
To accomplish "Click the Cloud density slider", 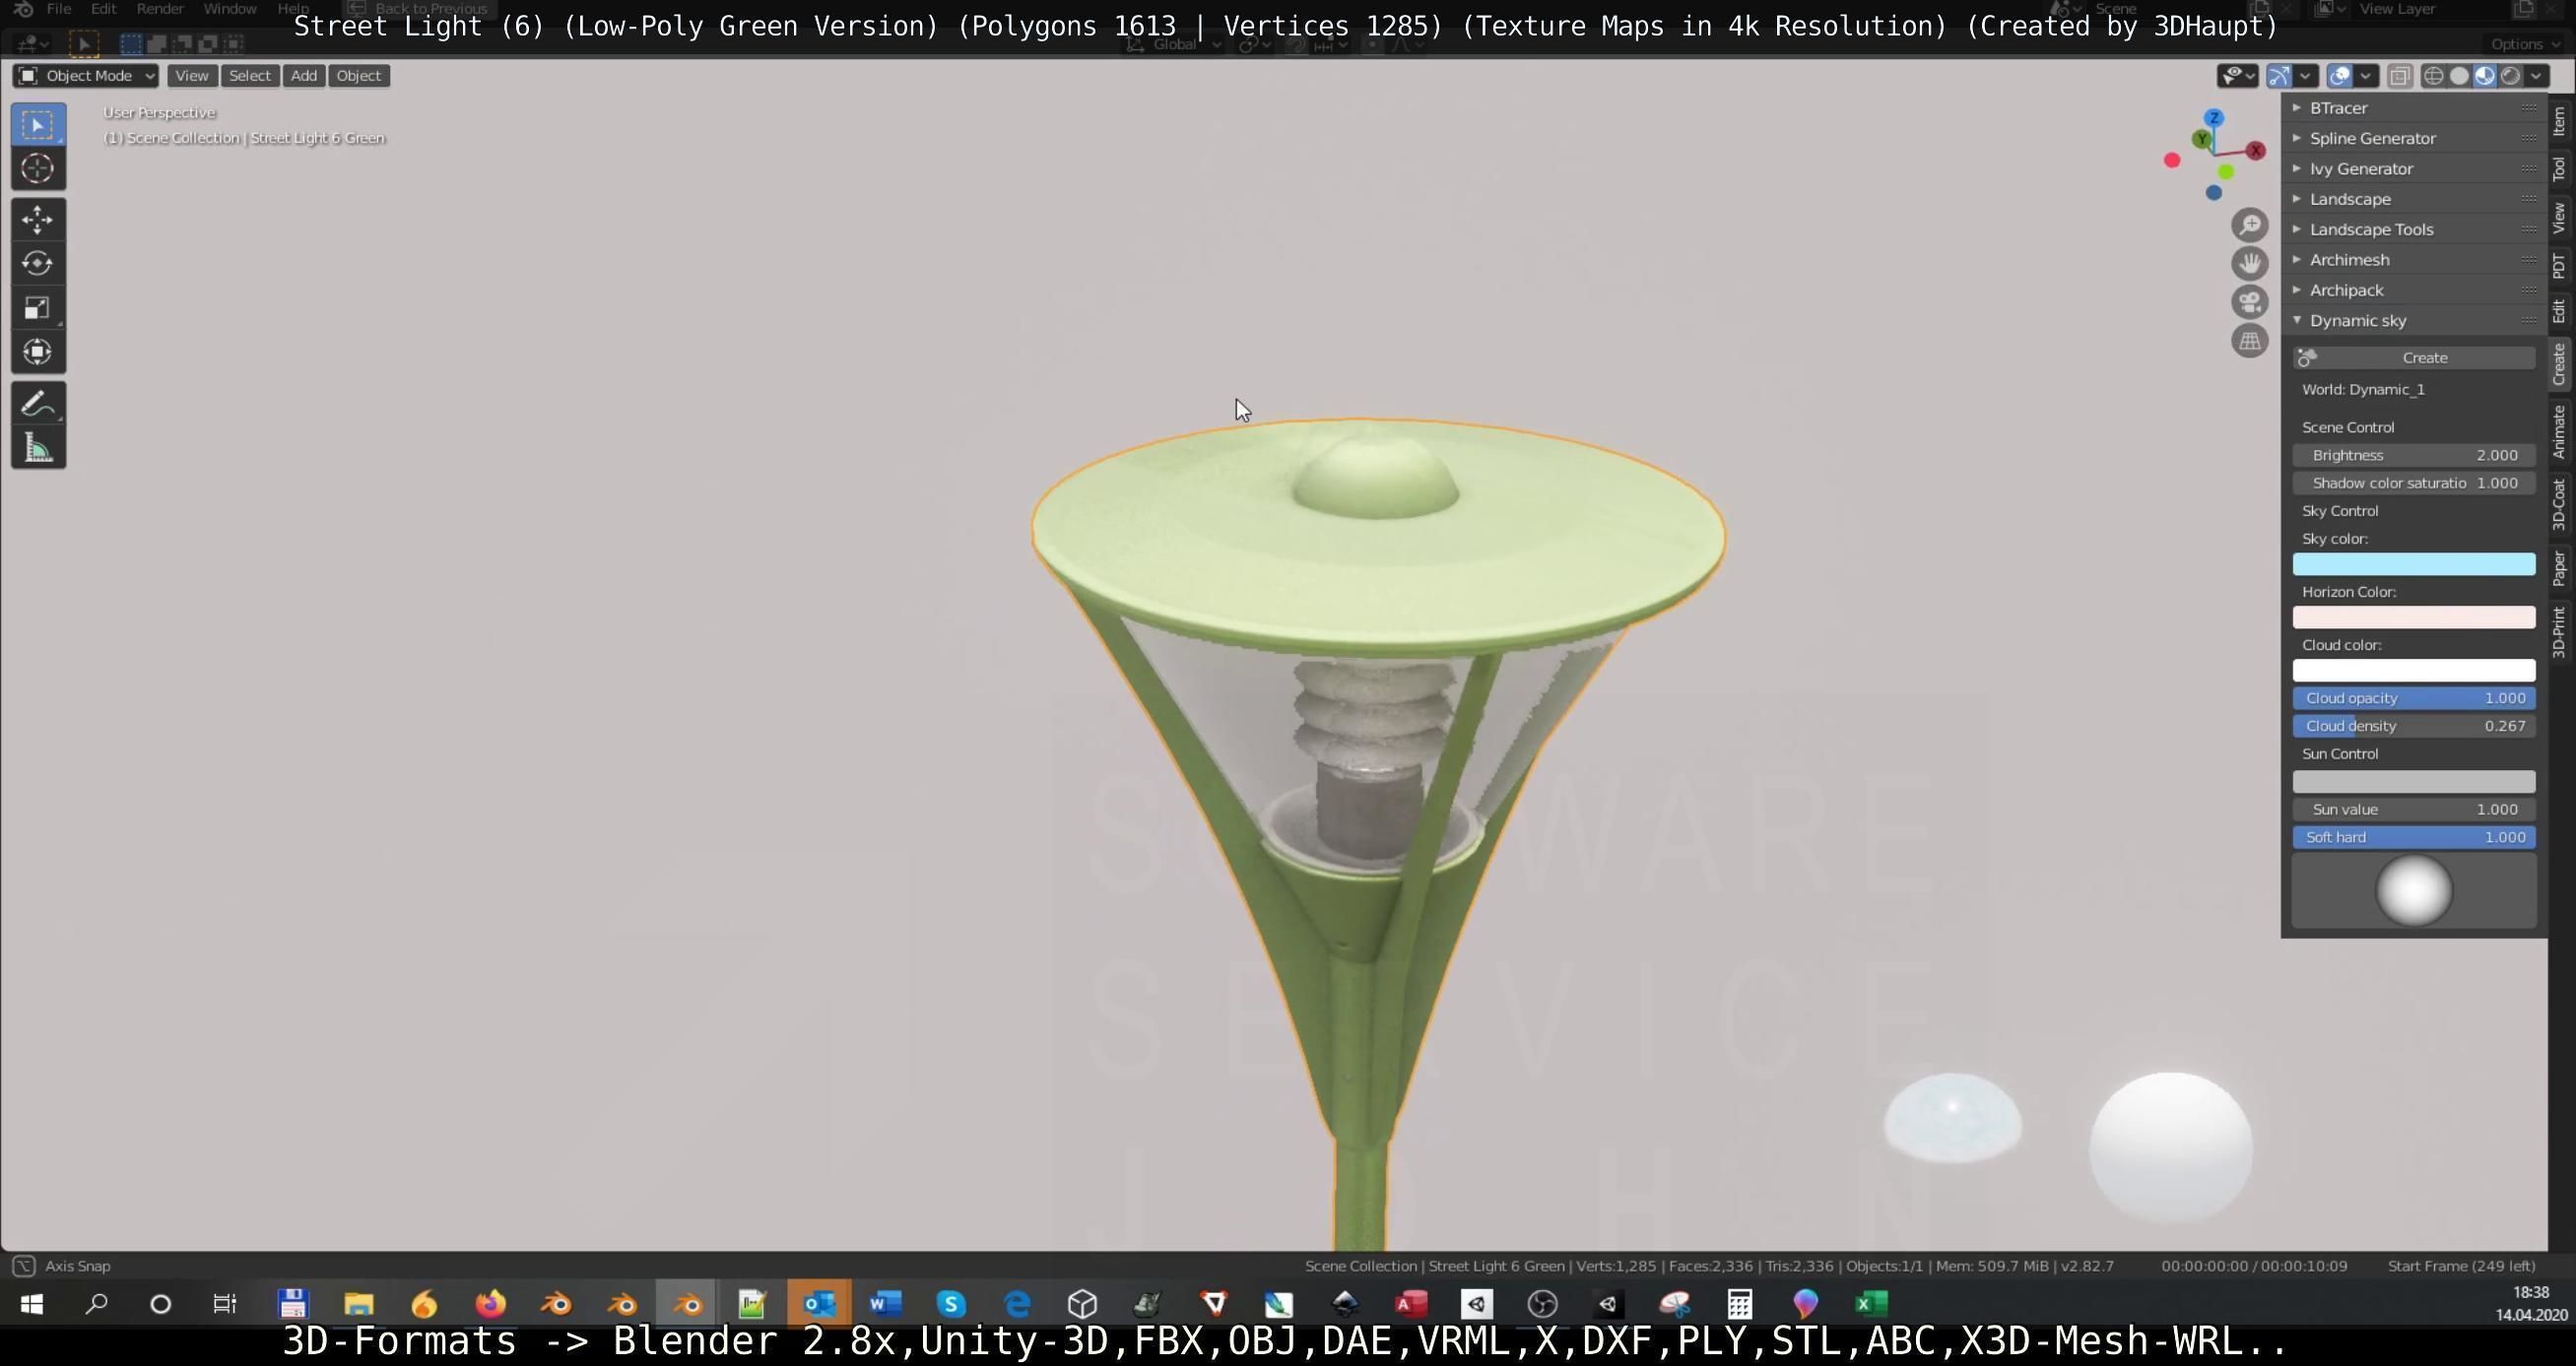I will click(x=2414, y=726).
